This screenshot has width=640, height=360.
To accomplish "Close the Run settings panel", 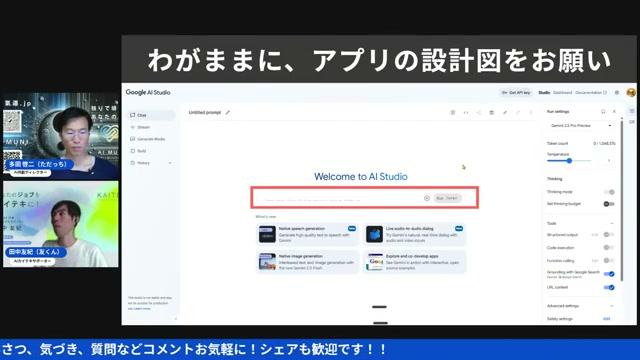I will pyautogui.click(x=614, y=111).
